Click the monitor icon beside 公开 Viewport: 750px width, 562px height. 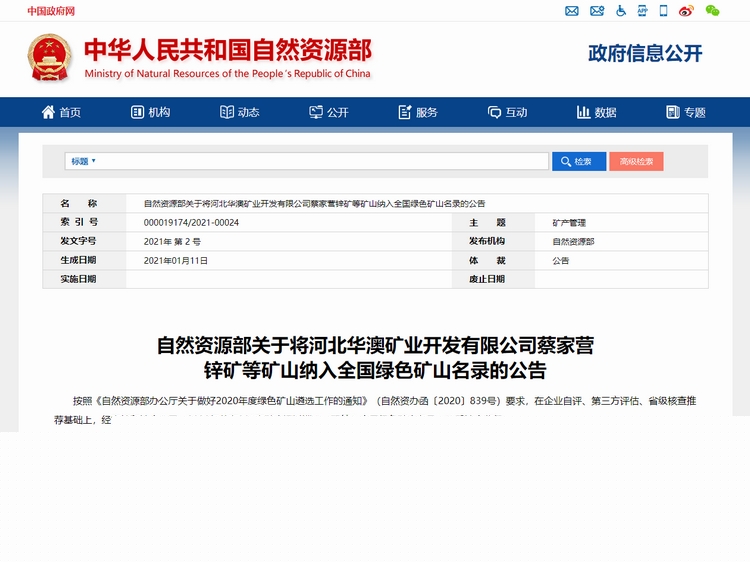(x=316, y=112)
